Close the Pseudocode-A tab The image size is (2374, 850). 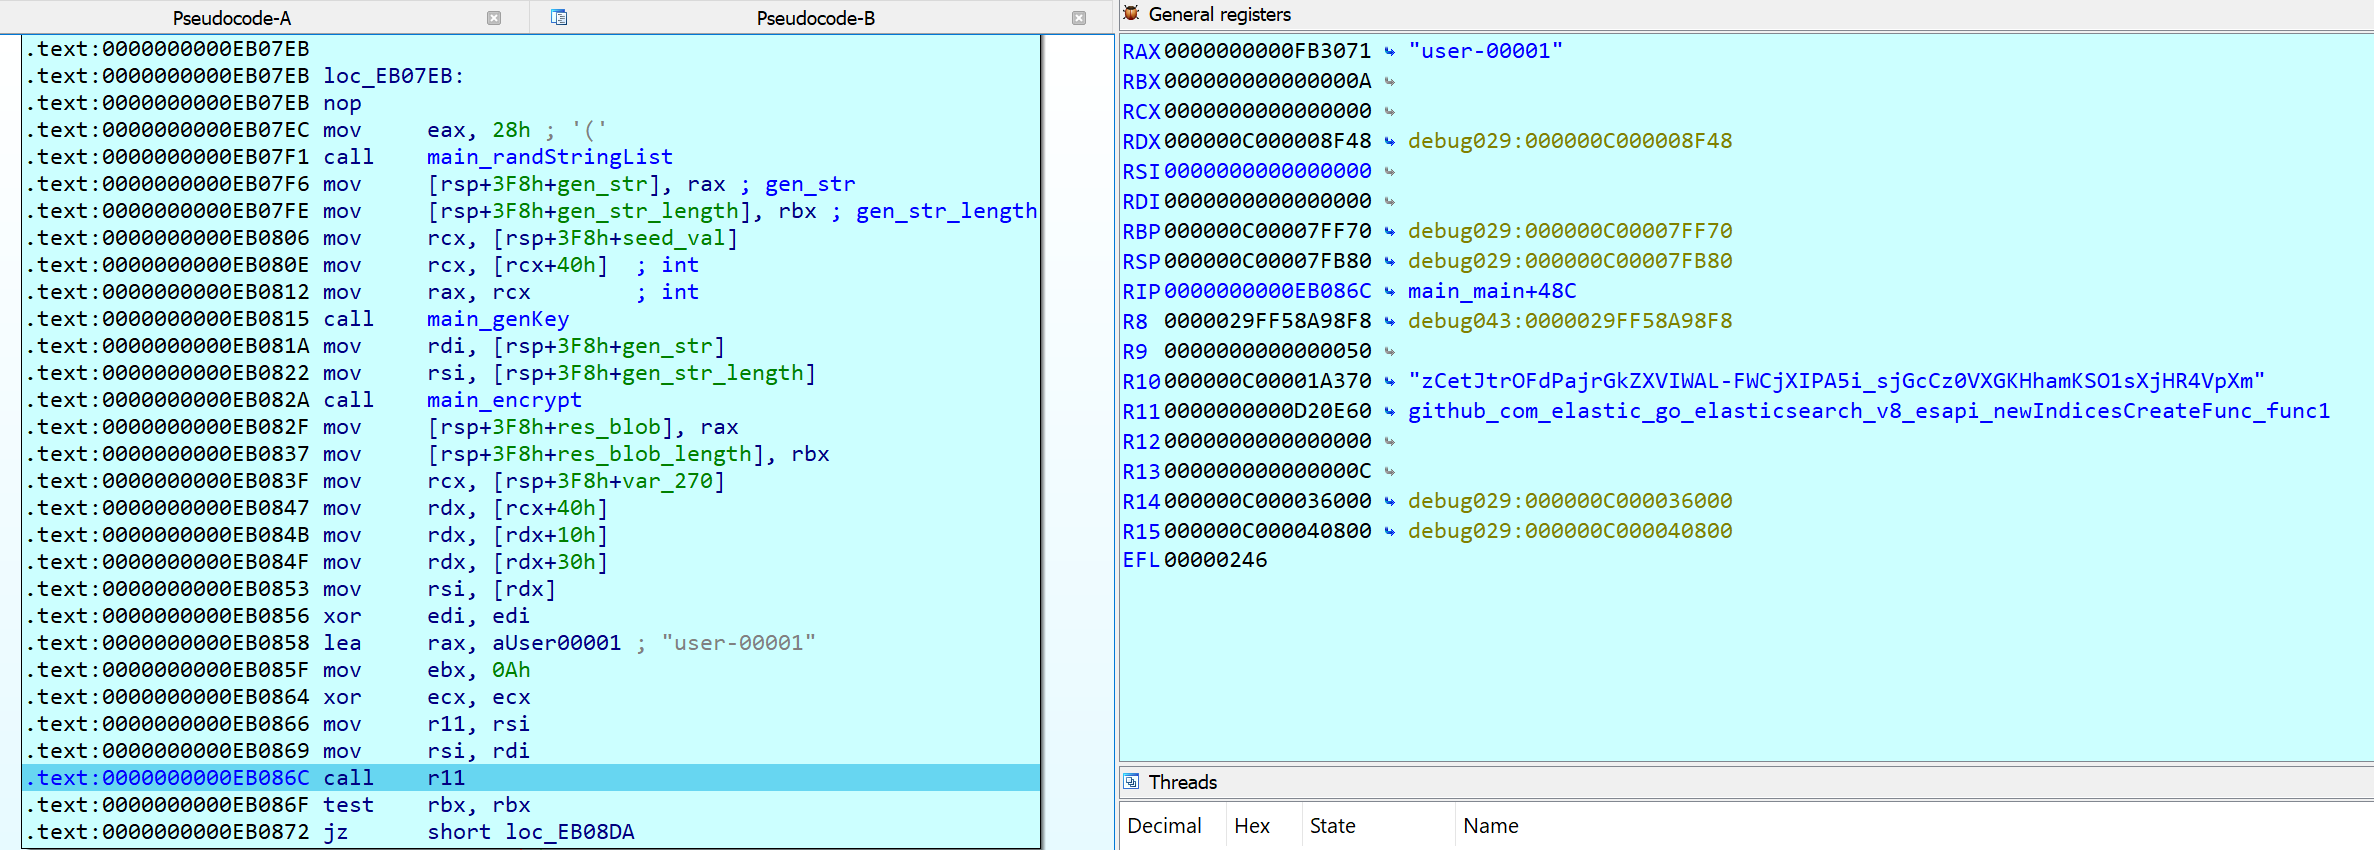click(x=494, y=18)
